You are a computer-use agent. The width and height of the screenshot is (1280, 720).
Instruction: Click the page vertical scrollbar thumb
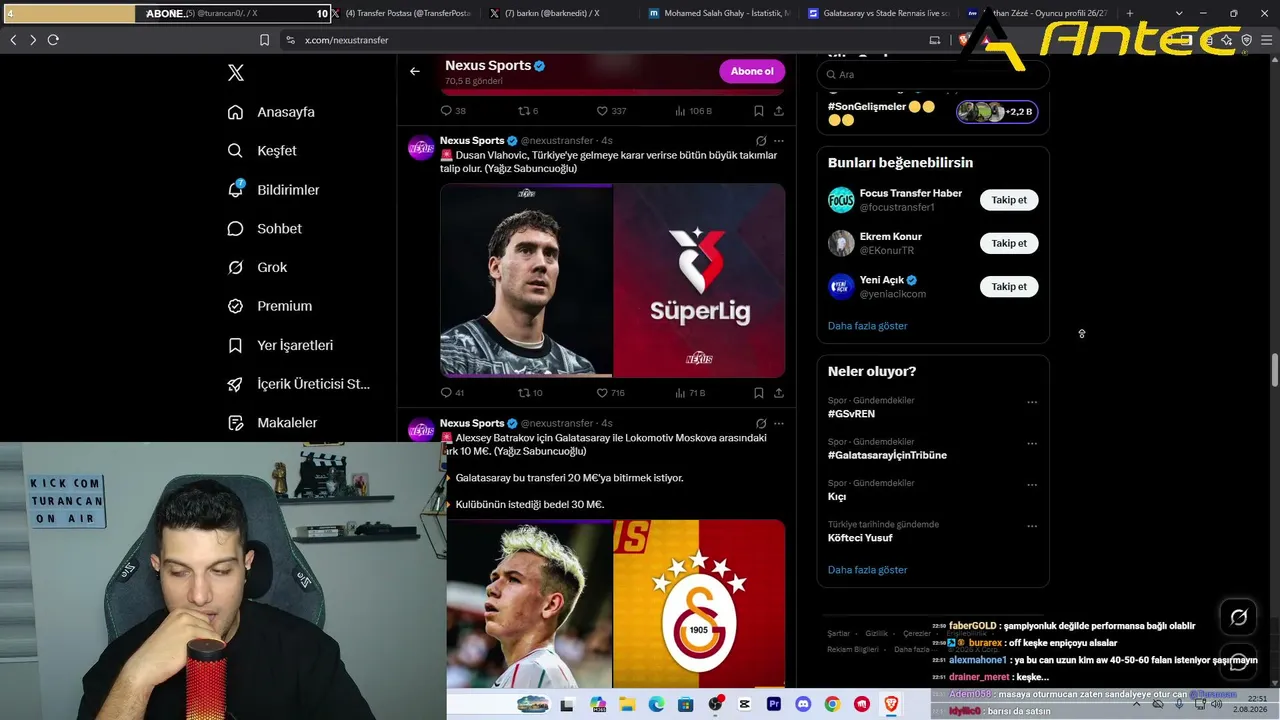[x=1274, y=370]
